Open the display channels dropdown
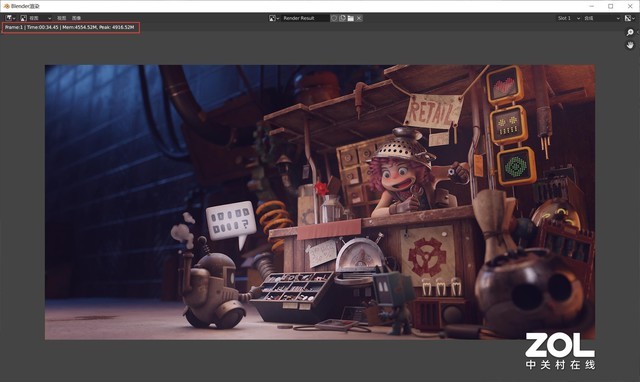 point(630,18)
